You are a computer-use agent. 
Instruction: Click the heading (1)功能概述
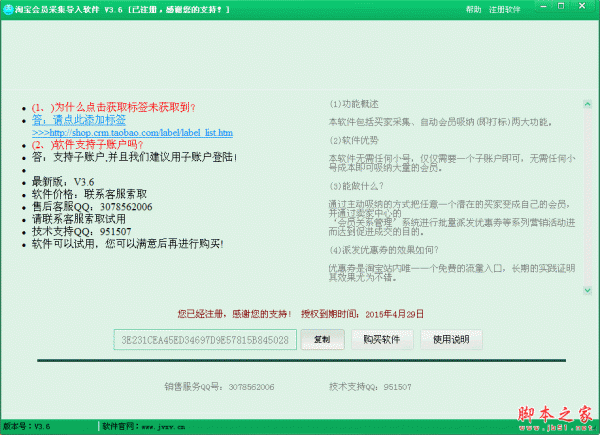[354, 104]
